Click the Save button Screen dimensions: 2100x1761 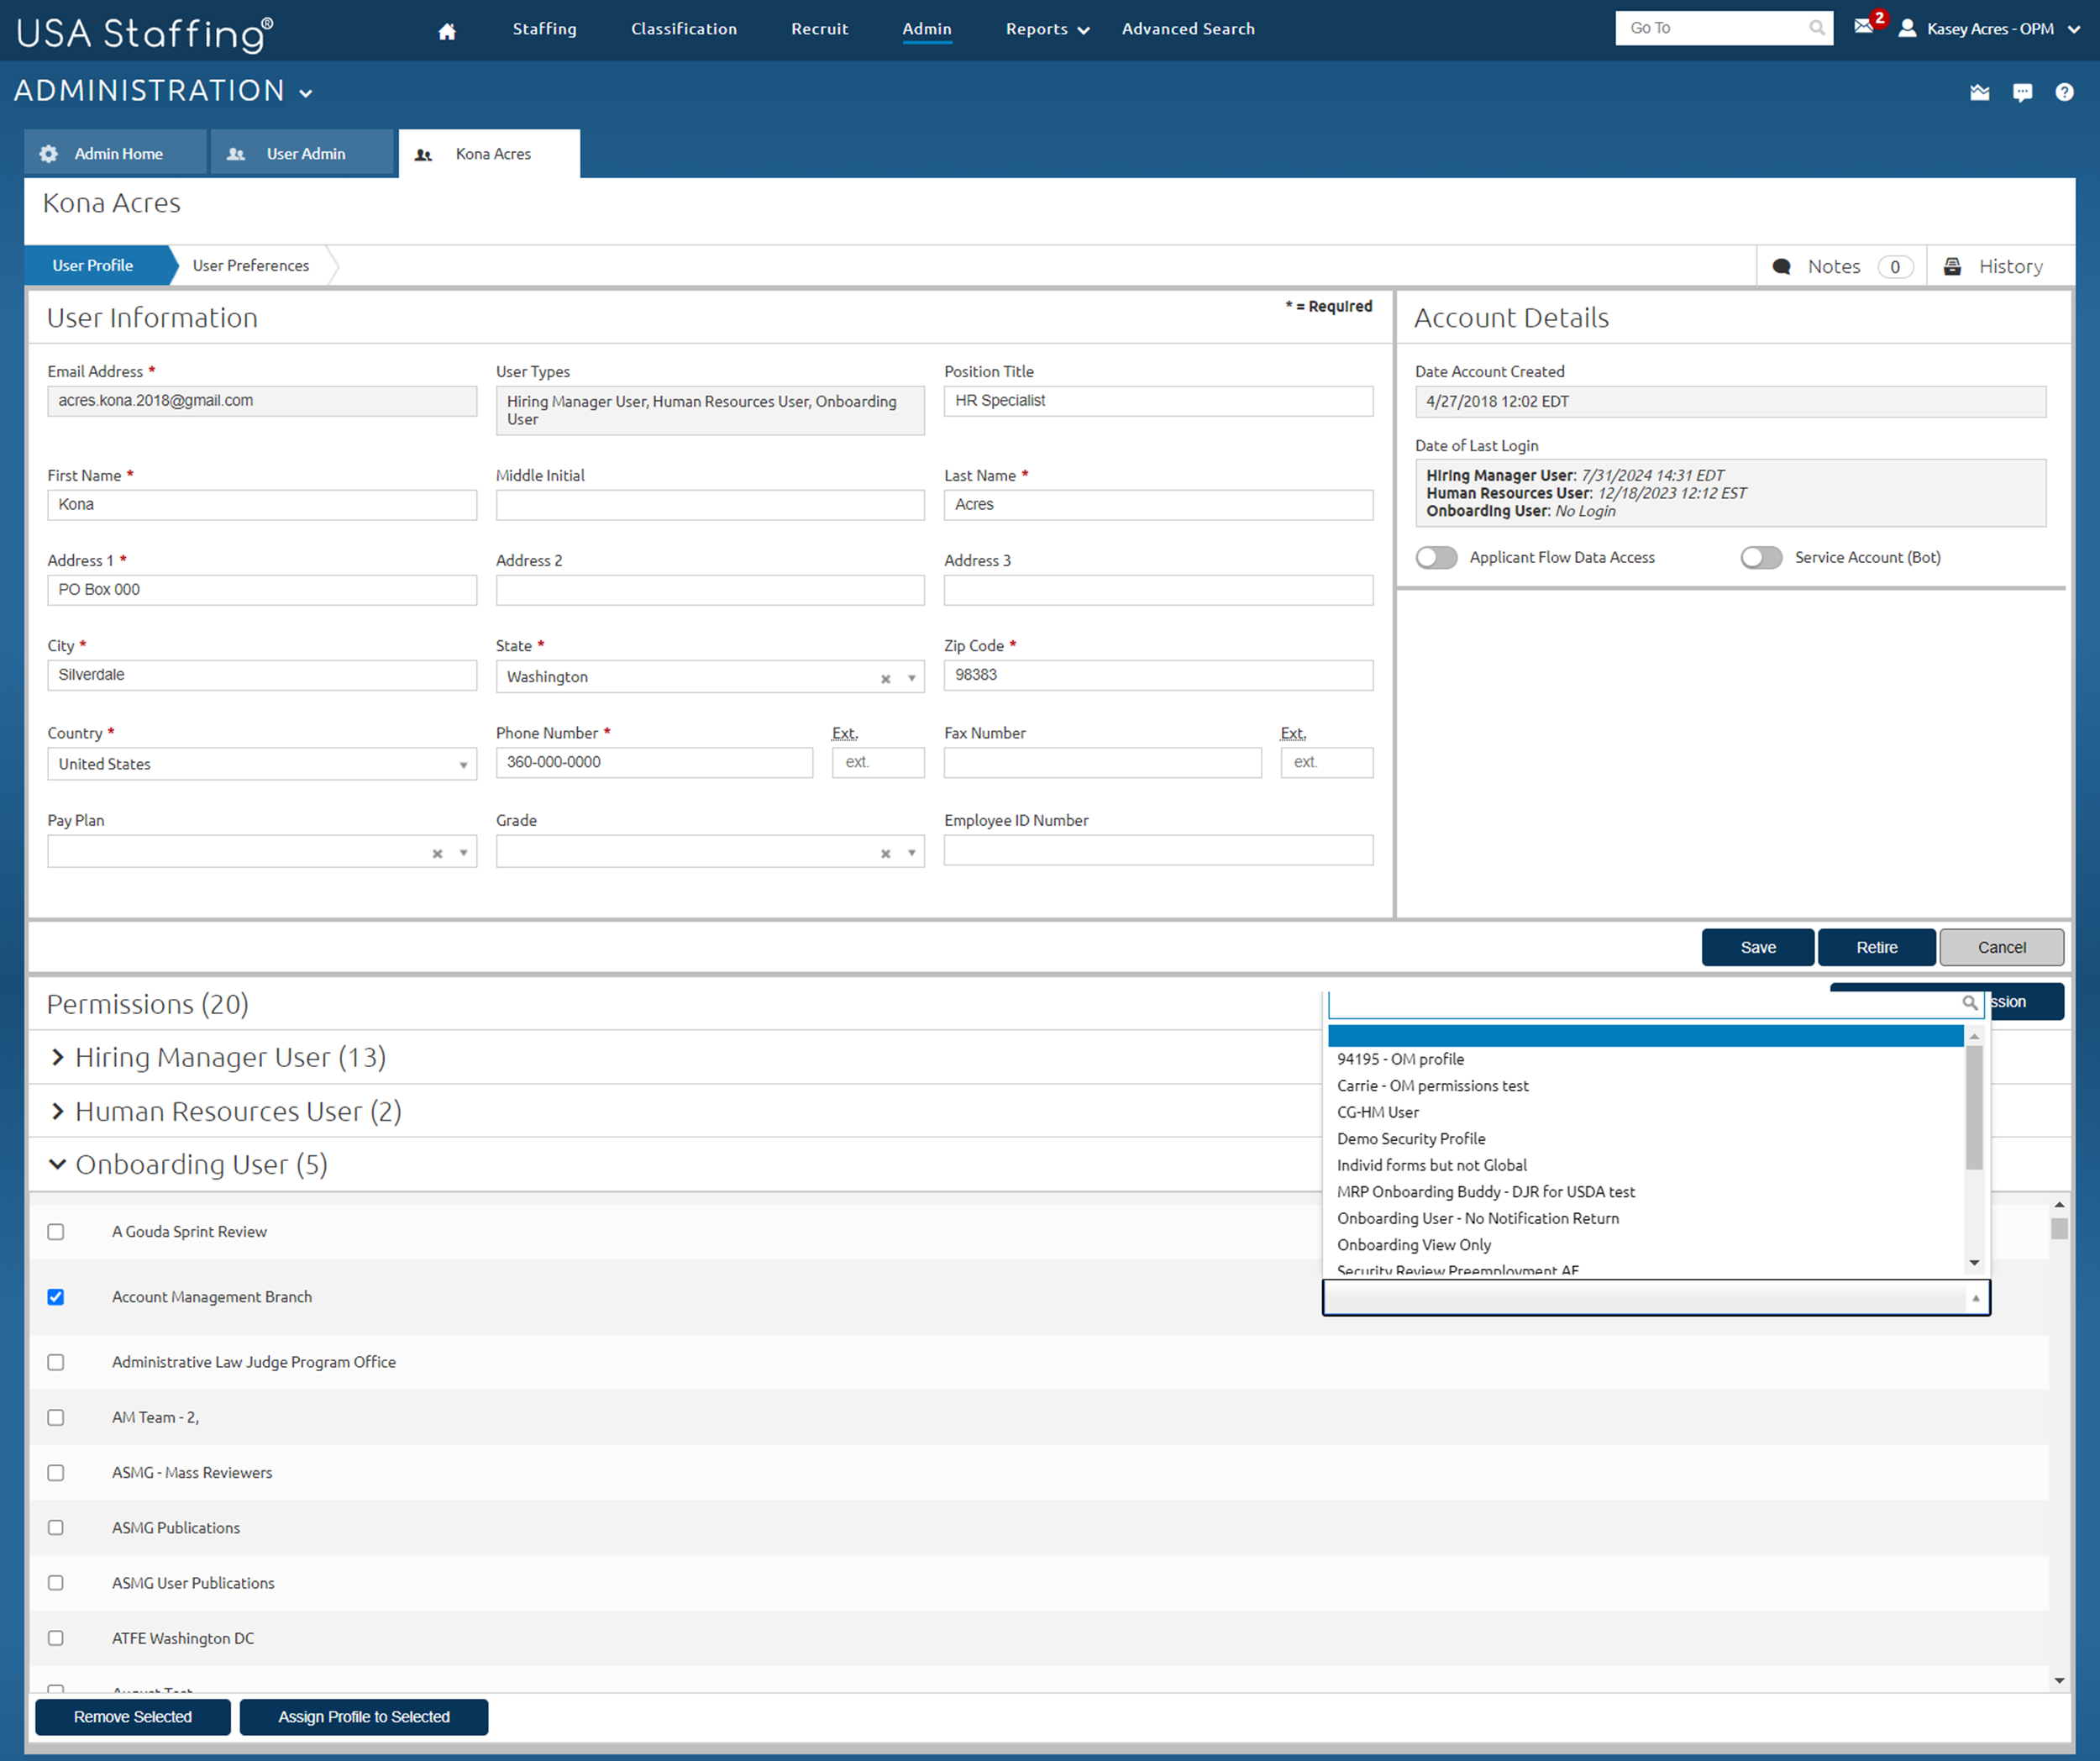tap(1758, 948)
